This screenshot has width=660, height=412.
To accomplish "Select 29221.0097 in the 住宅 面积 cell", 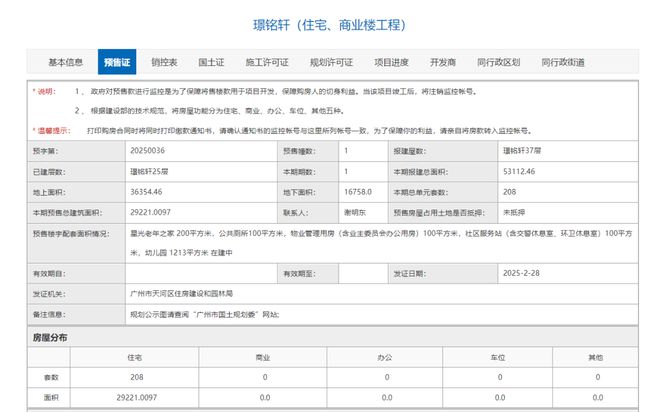I will (137, 398).
